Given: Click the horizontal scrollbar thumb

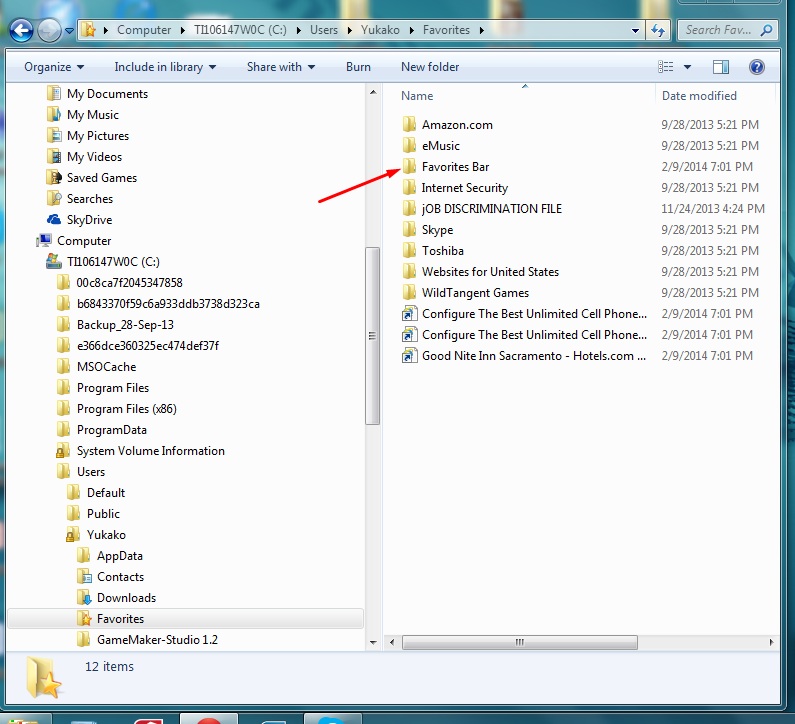Looking at the screenshot, I should 520,642.
